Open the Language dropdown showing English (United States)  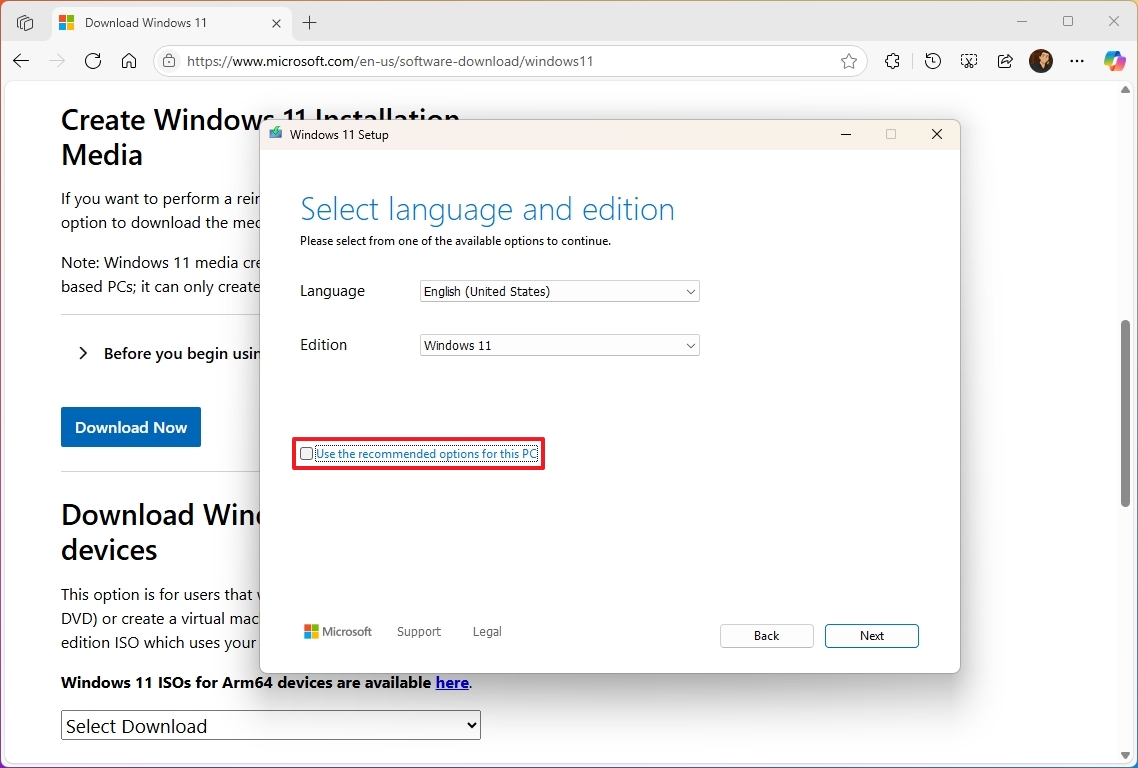point(559,291)
